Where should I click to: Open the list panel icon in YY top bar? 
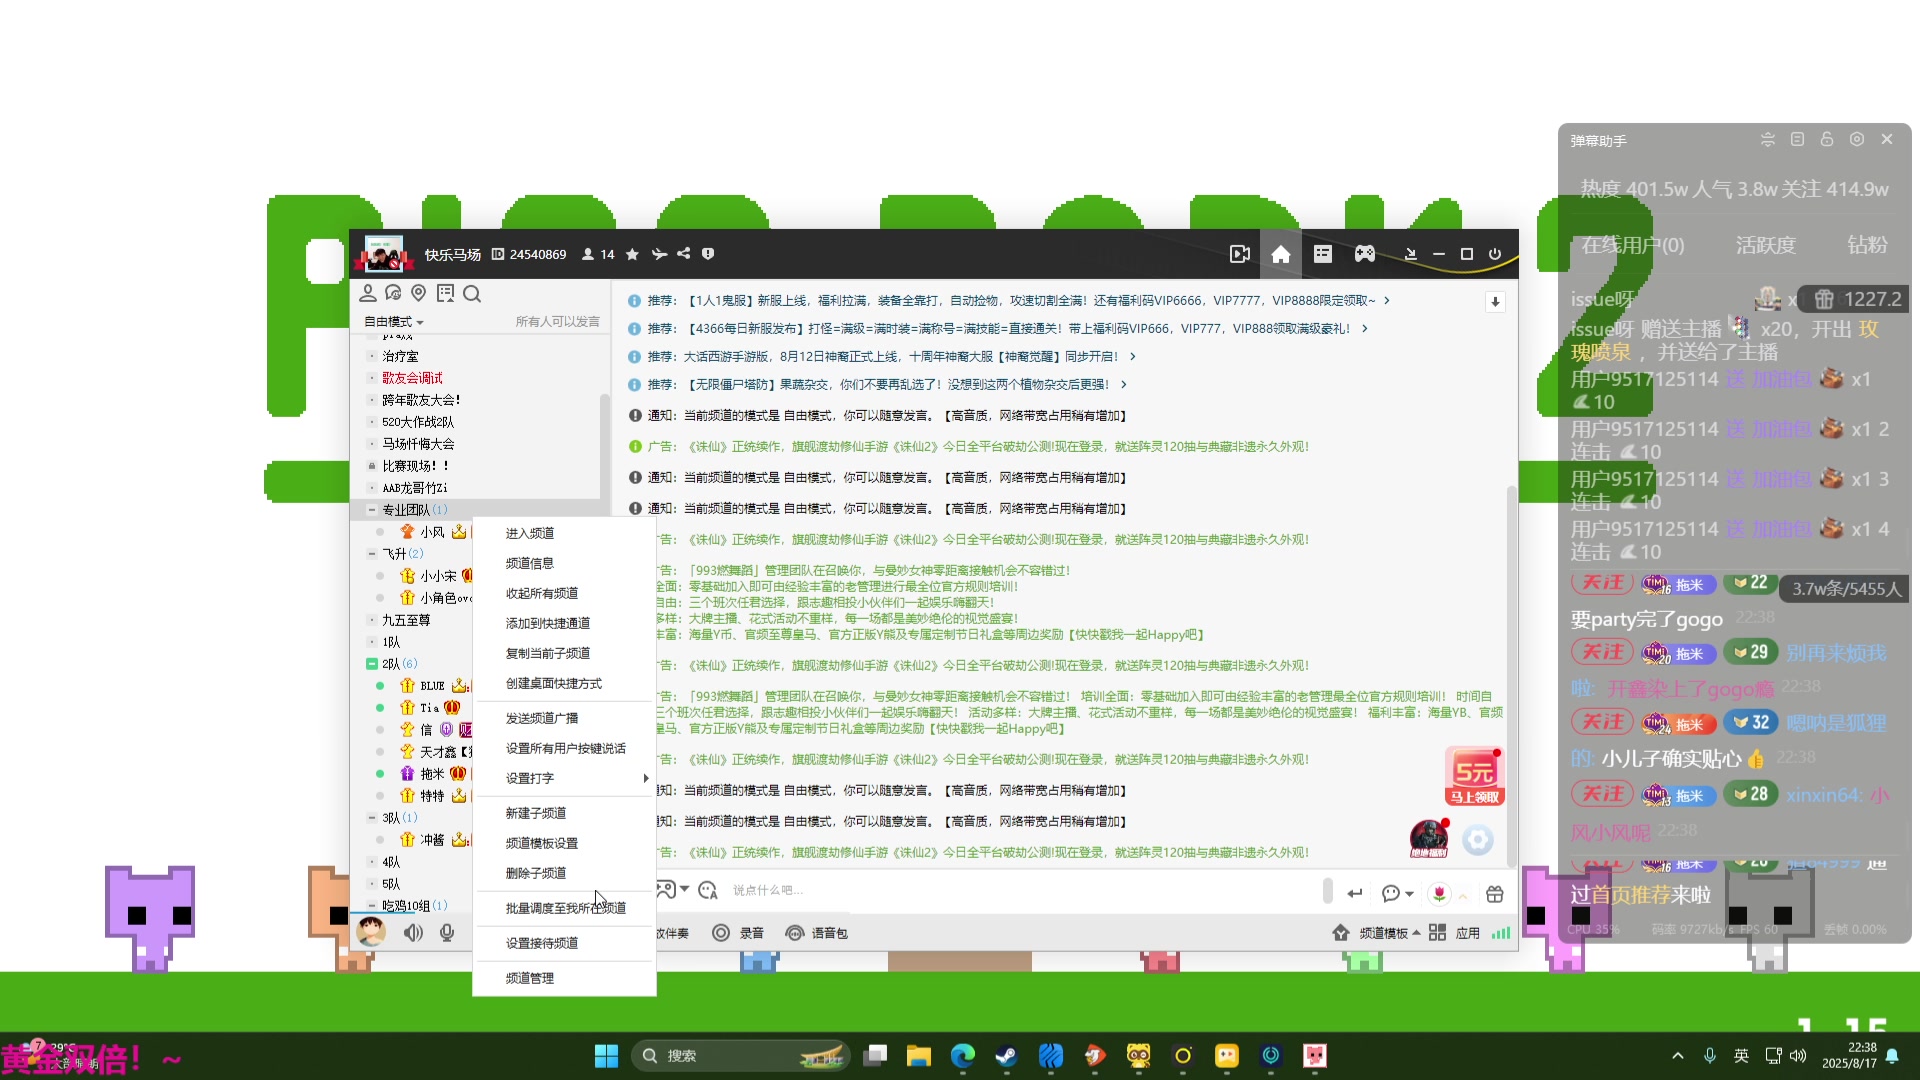(x=1323, y=254)
